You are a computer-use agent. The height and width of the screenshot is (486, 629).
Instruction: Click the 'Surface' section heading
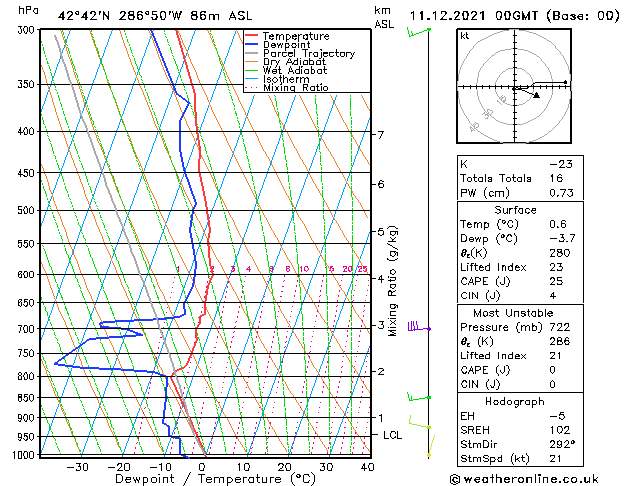(x=515, y=210)
